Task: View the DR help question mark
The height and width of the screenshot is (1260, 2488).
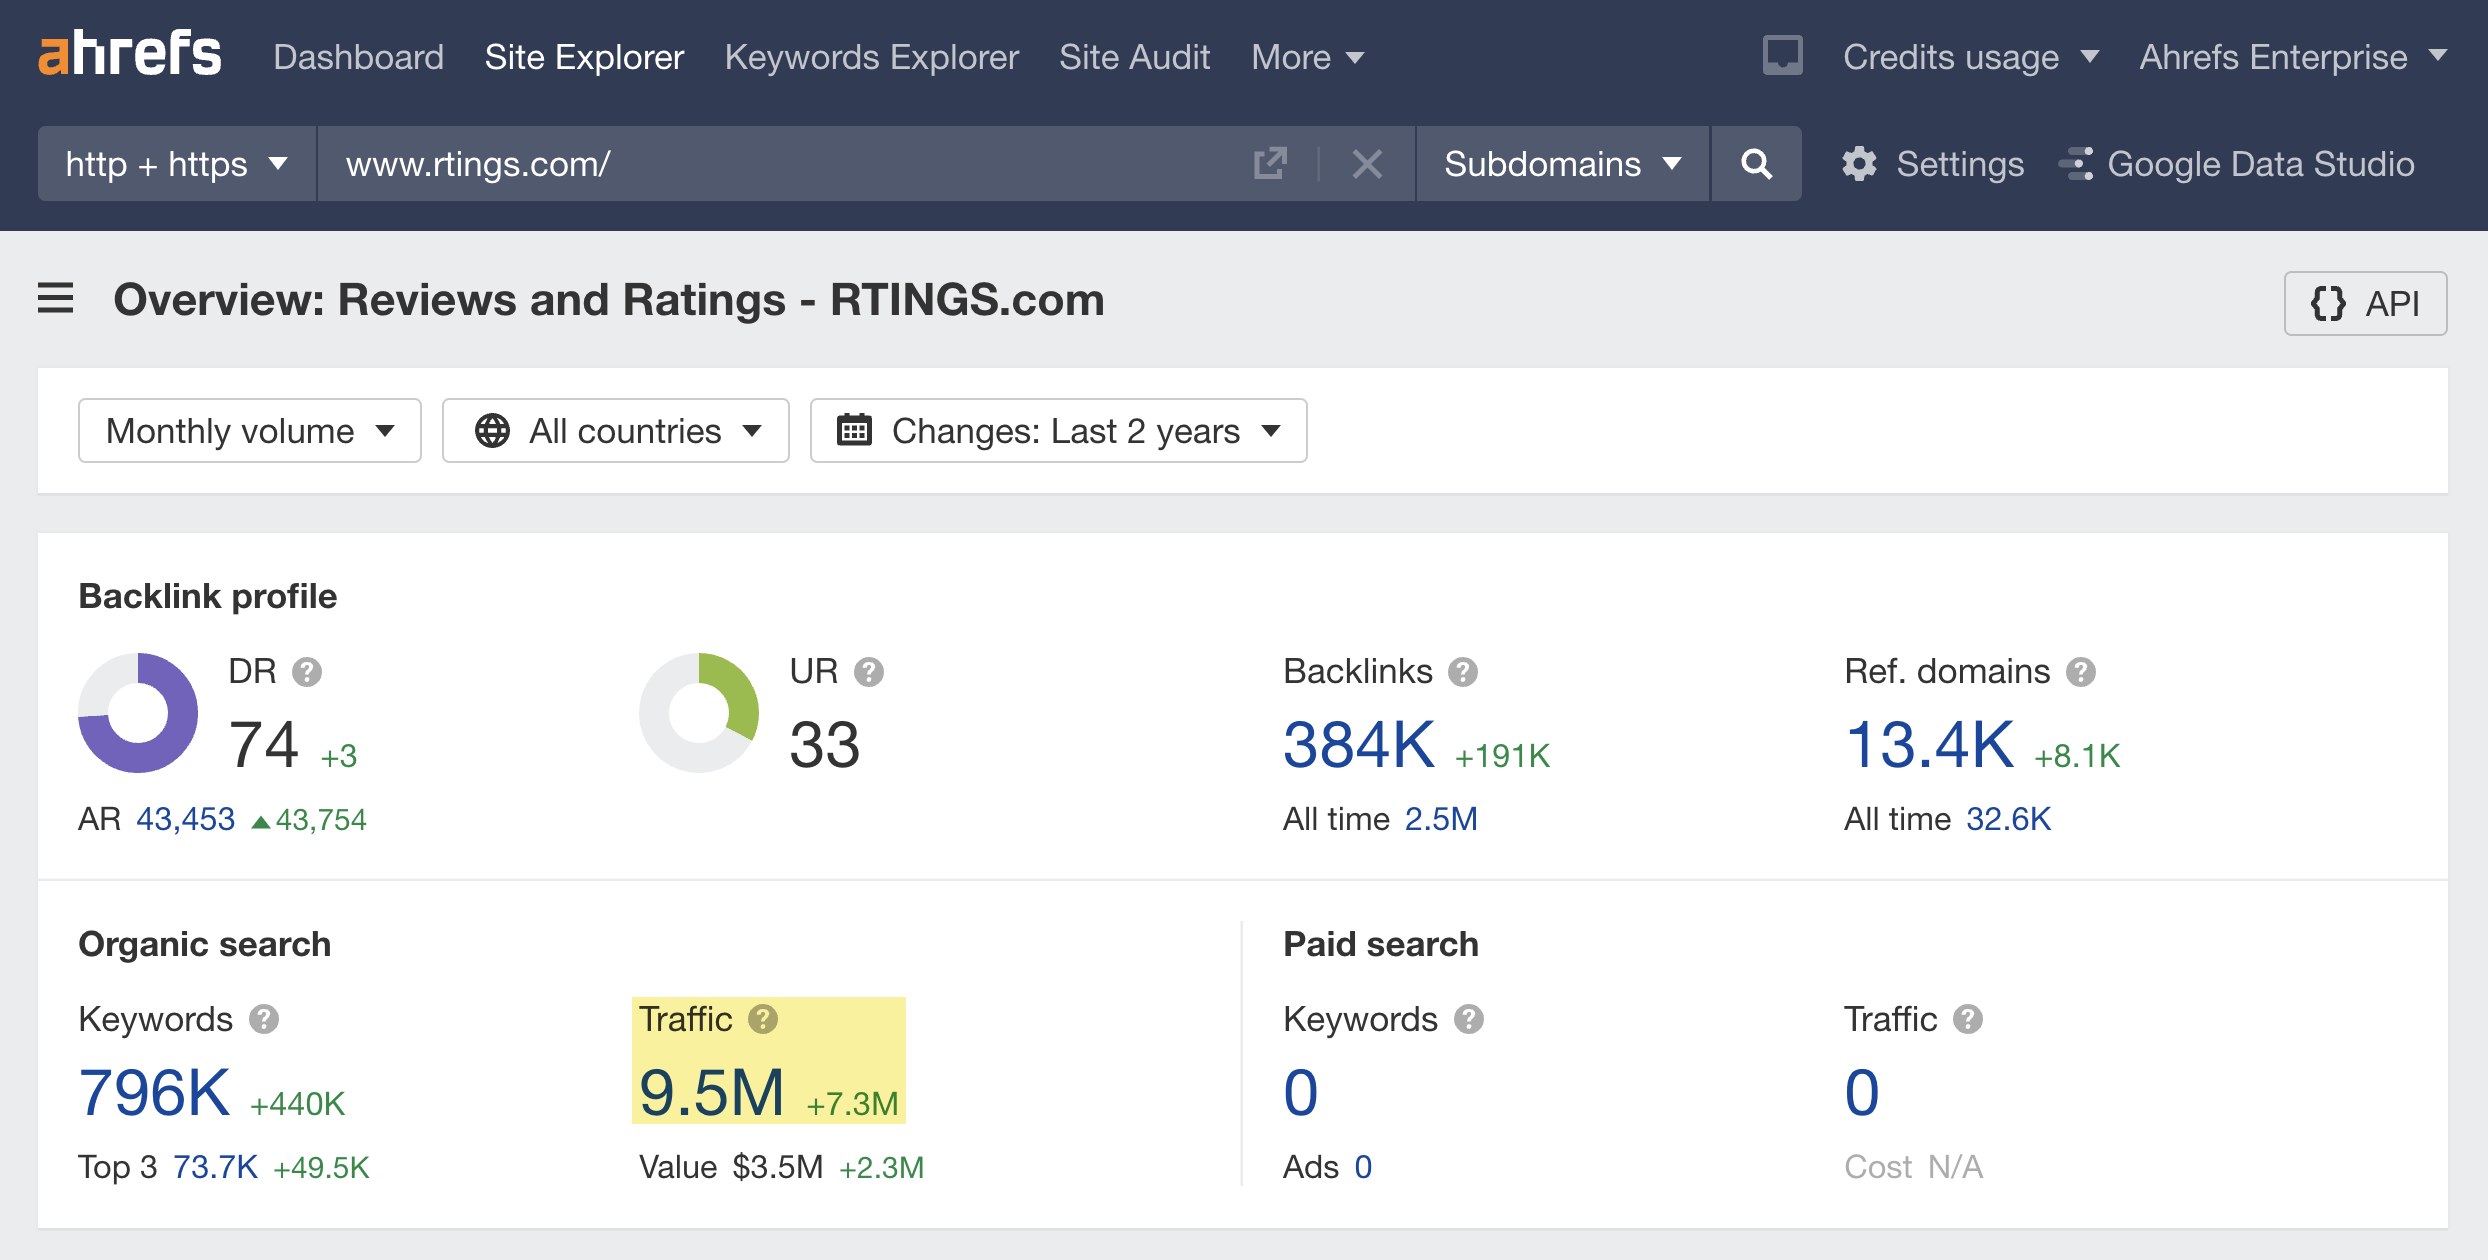Action: (x=308, y=672)
